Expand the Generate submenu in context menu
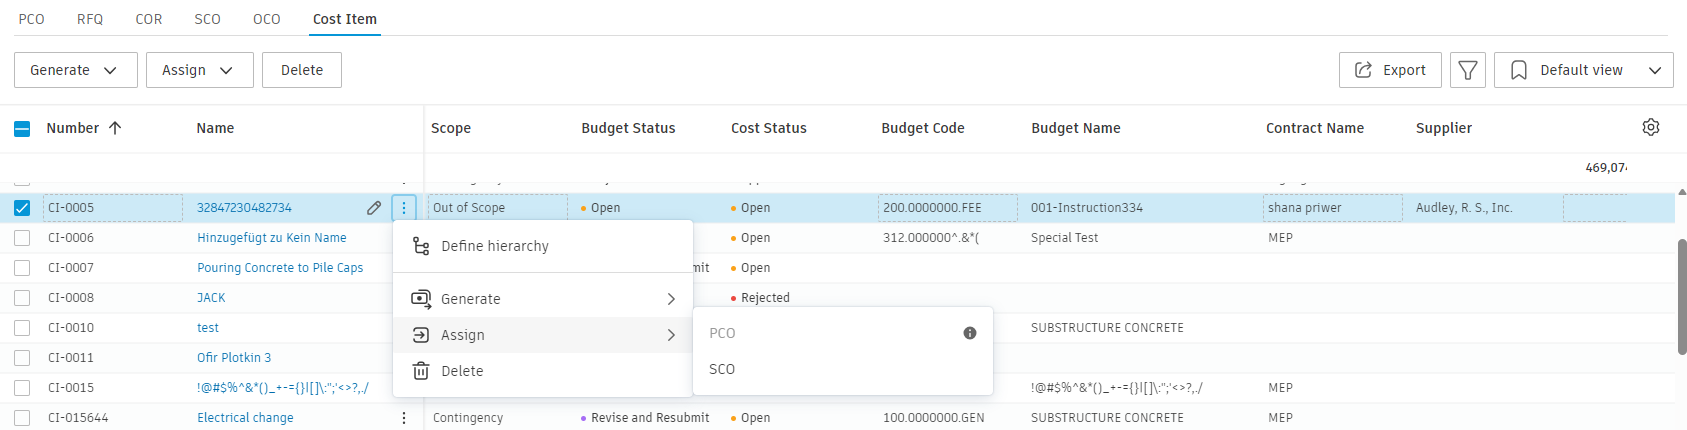The height and width of the screenshot is (430, 1687). [x=543, y=299]
